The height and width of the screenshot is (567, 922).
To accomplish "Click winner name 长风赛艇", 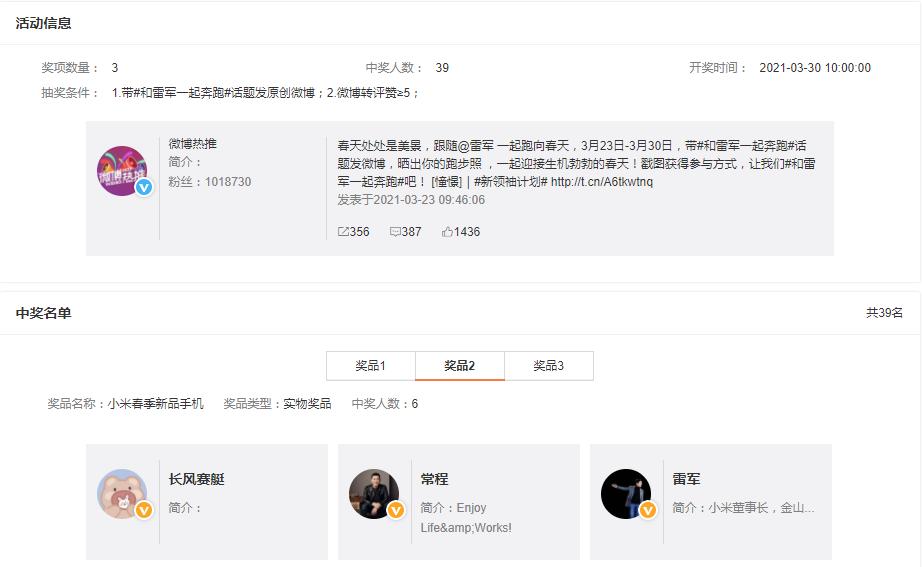I will [x=196, y=479].
